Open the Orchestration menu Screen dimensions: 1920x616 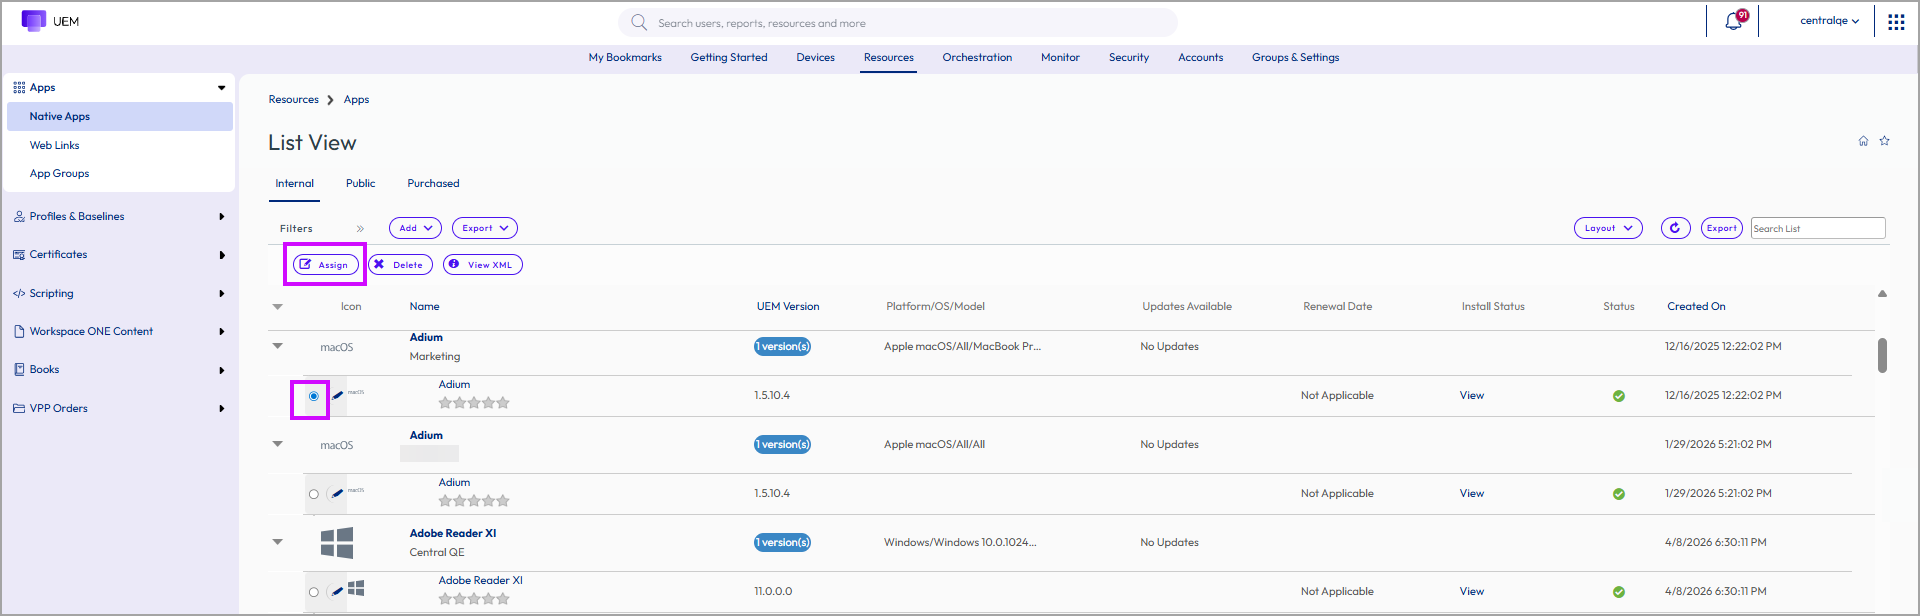pos(977,58)
